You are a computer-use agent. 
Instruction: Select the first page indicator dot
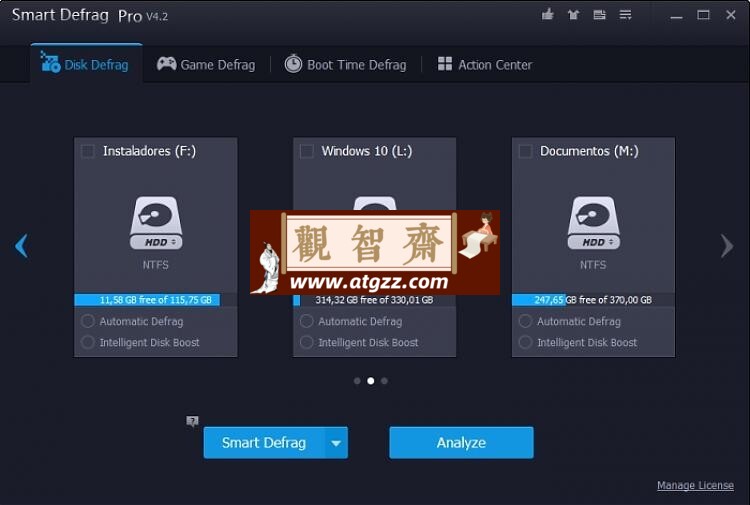pos(357,381)
